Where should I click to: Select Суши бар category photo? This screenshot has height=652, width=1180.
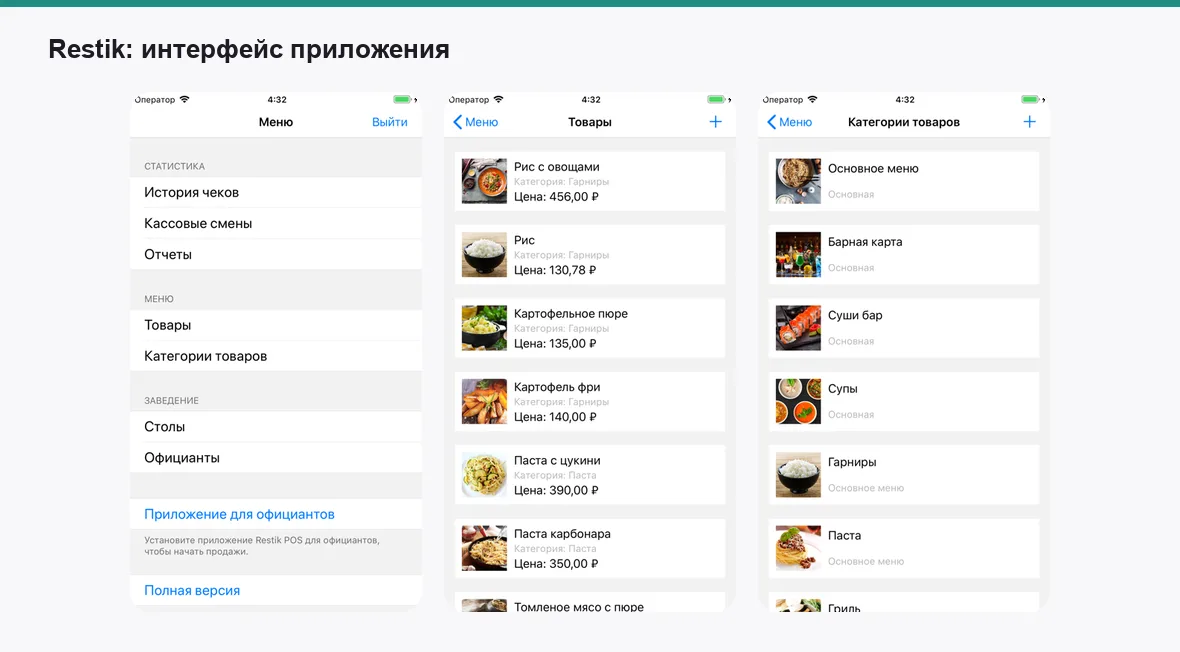[x=798, y=328]
